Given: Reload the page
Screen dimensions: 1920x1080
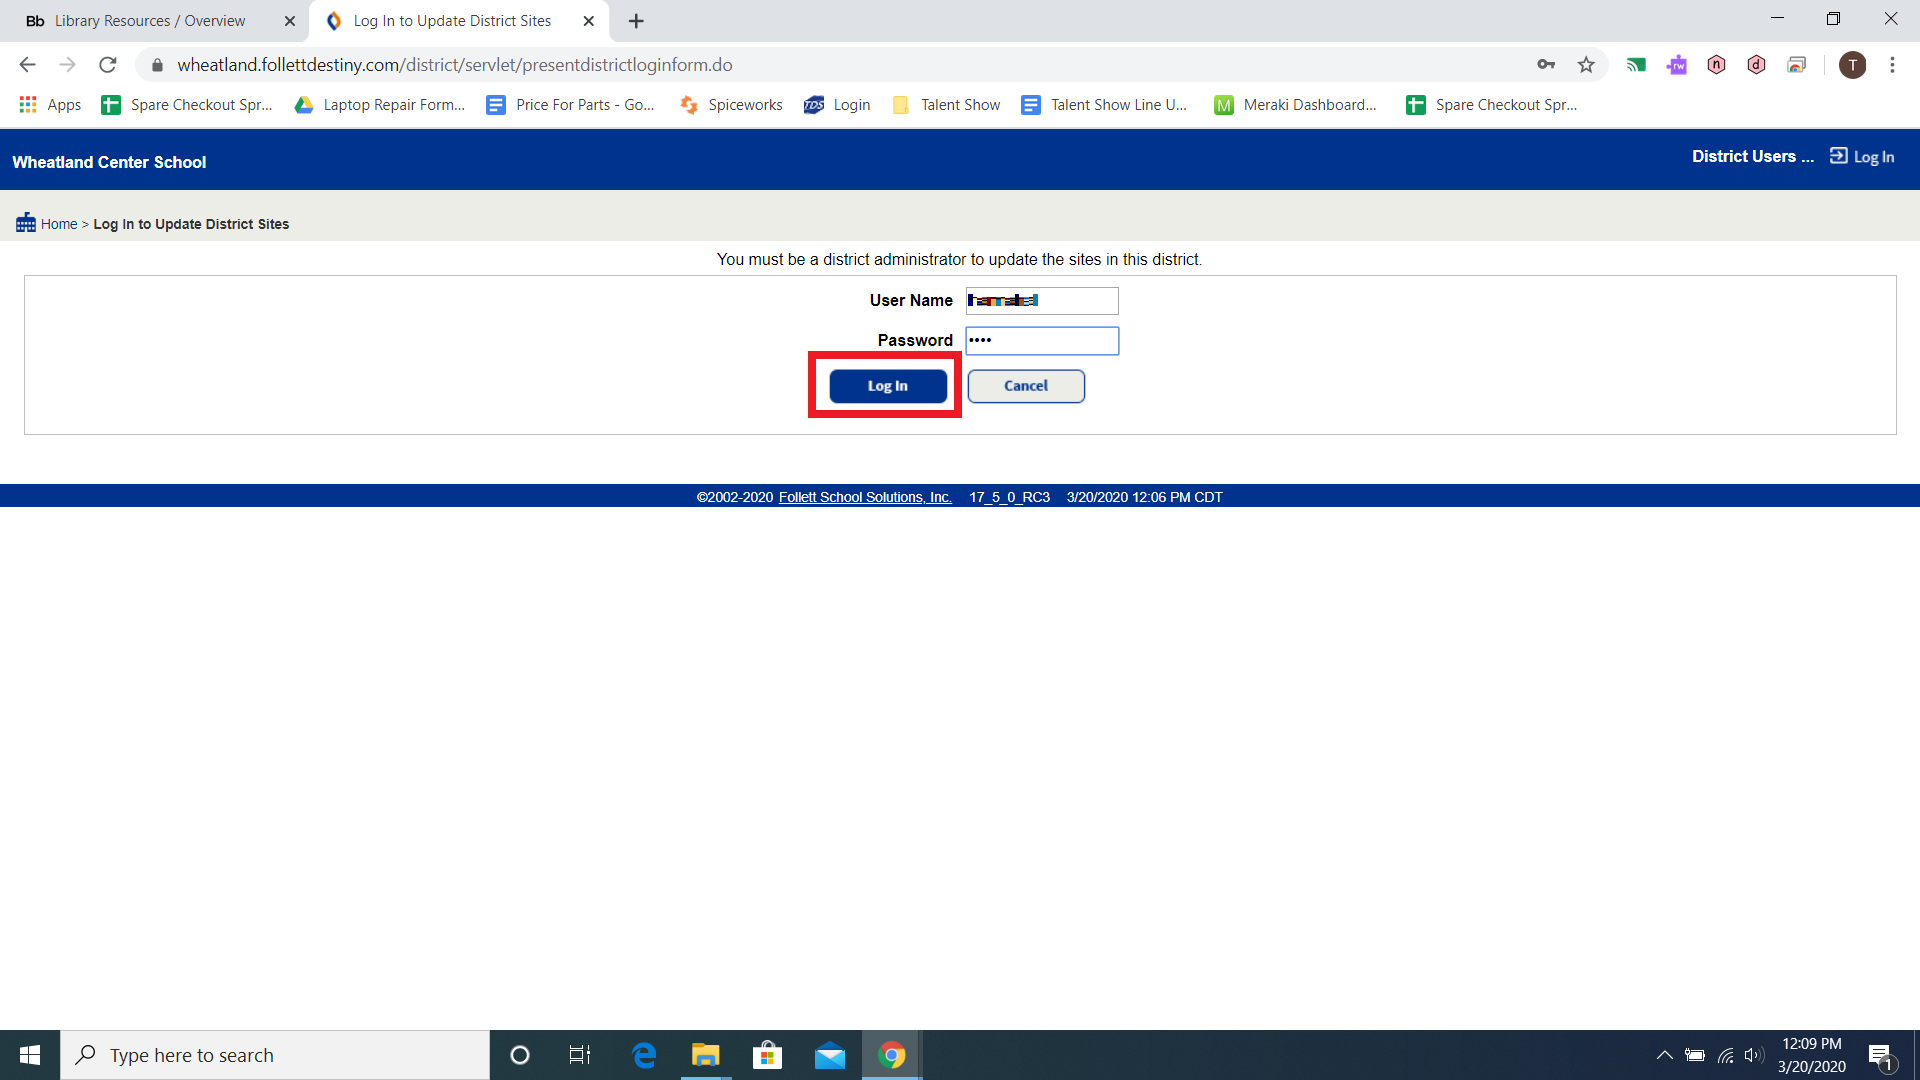Looking at the screenshot, I should click(108, 65).
